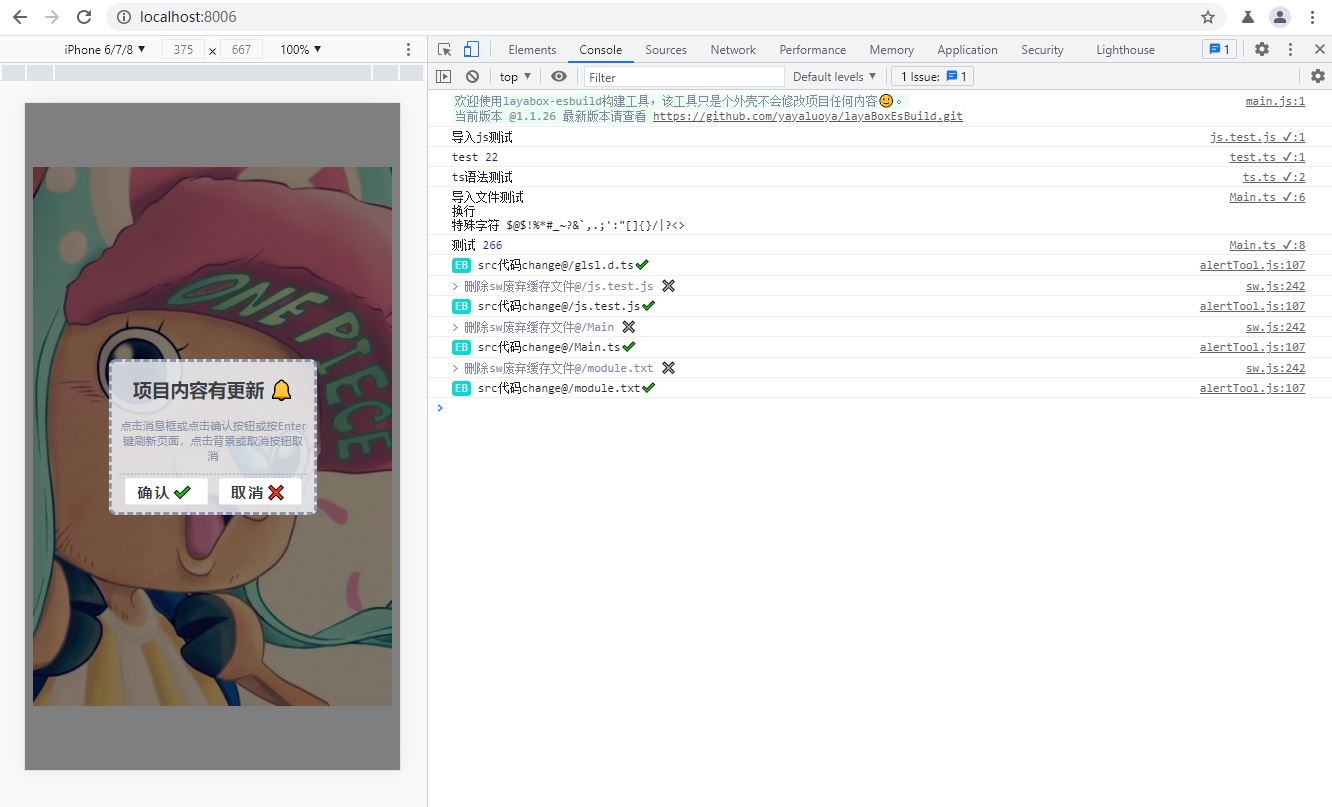Open the Memory tab
This screenshot has width=1332, height=807.
891,49
